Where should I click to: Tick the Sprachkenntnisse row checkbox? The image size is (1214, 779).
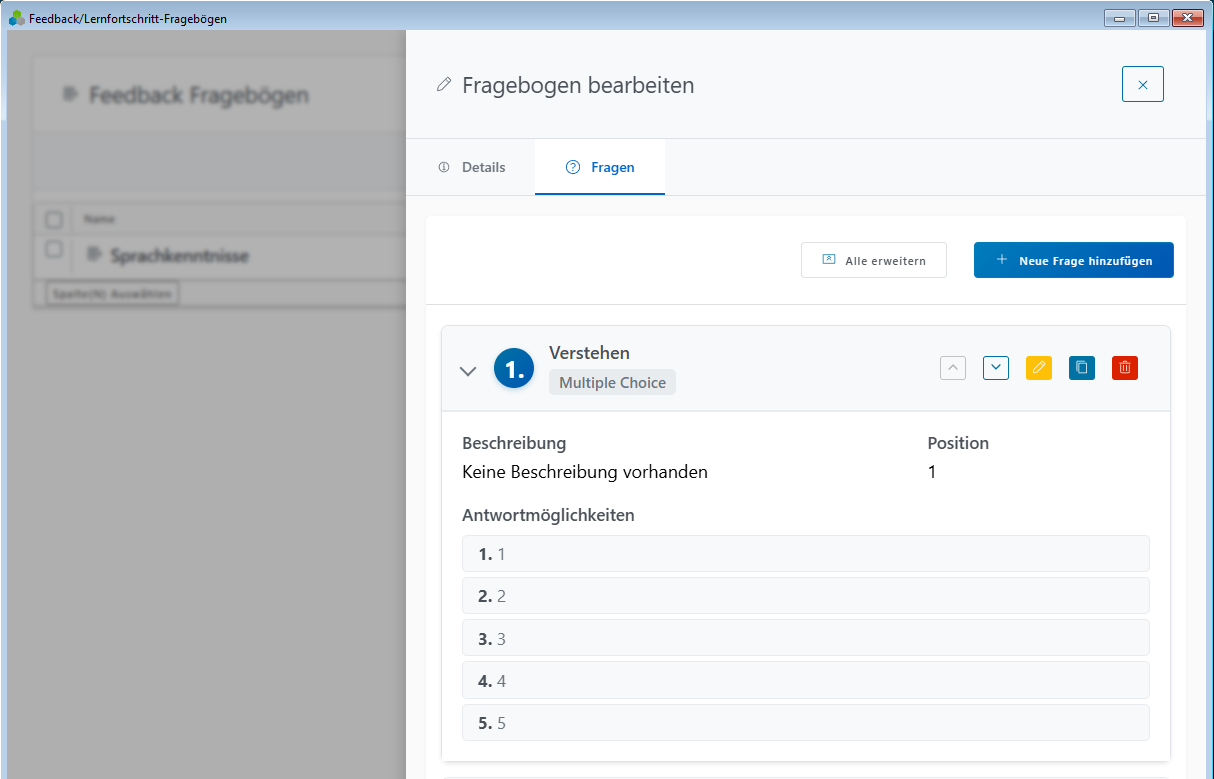[54, 249]
